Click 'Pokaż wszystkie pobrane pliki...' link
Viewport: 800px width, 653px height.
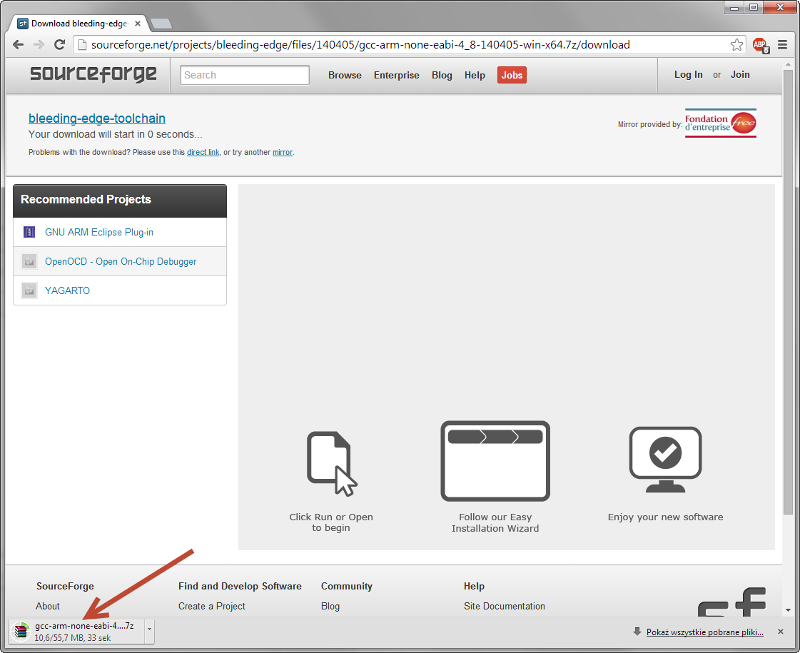tap(705, 632)
